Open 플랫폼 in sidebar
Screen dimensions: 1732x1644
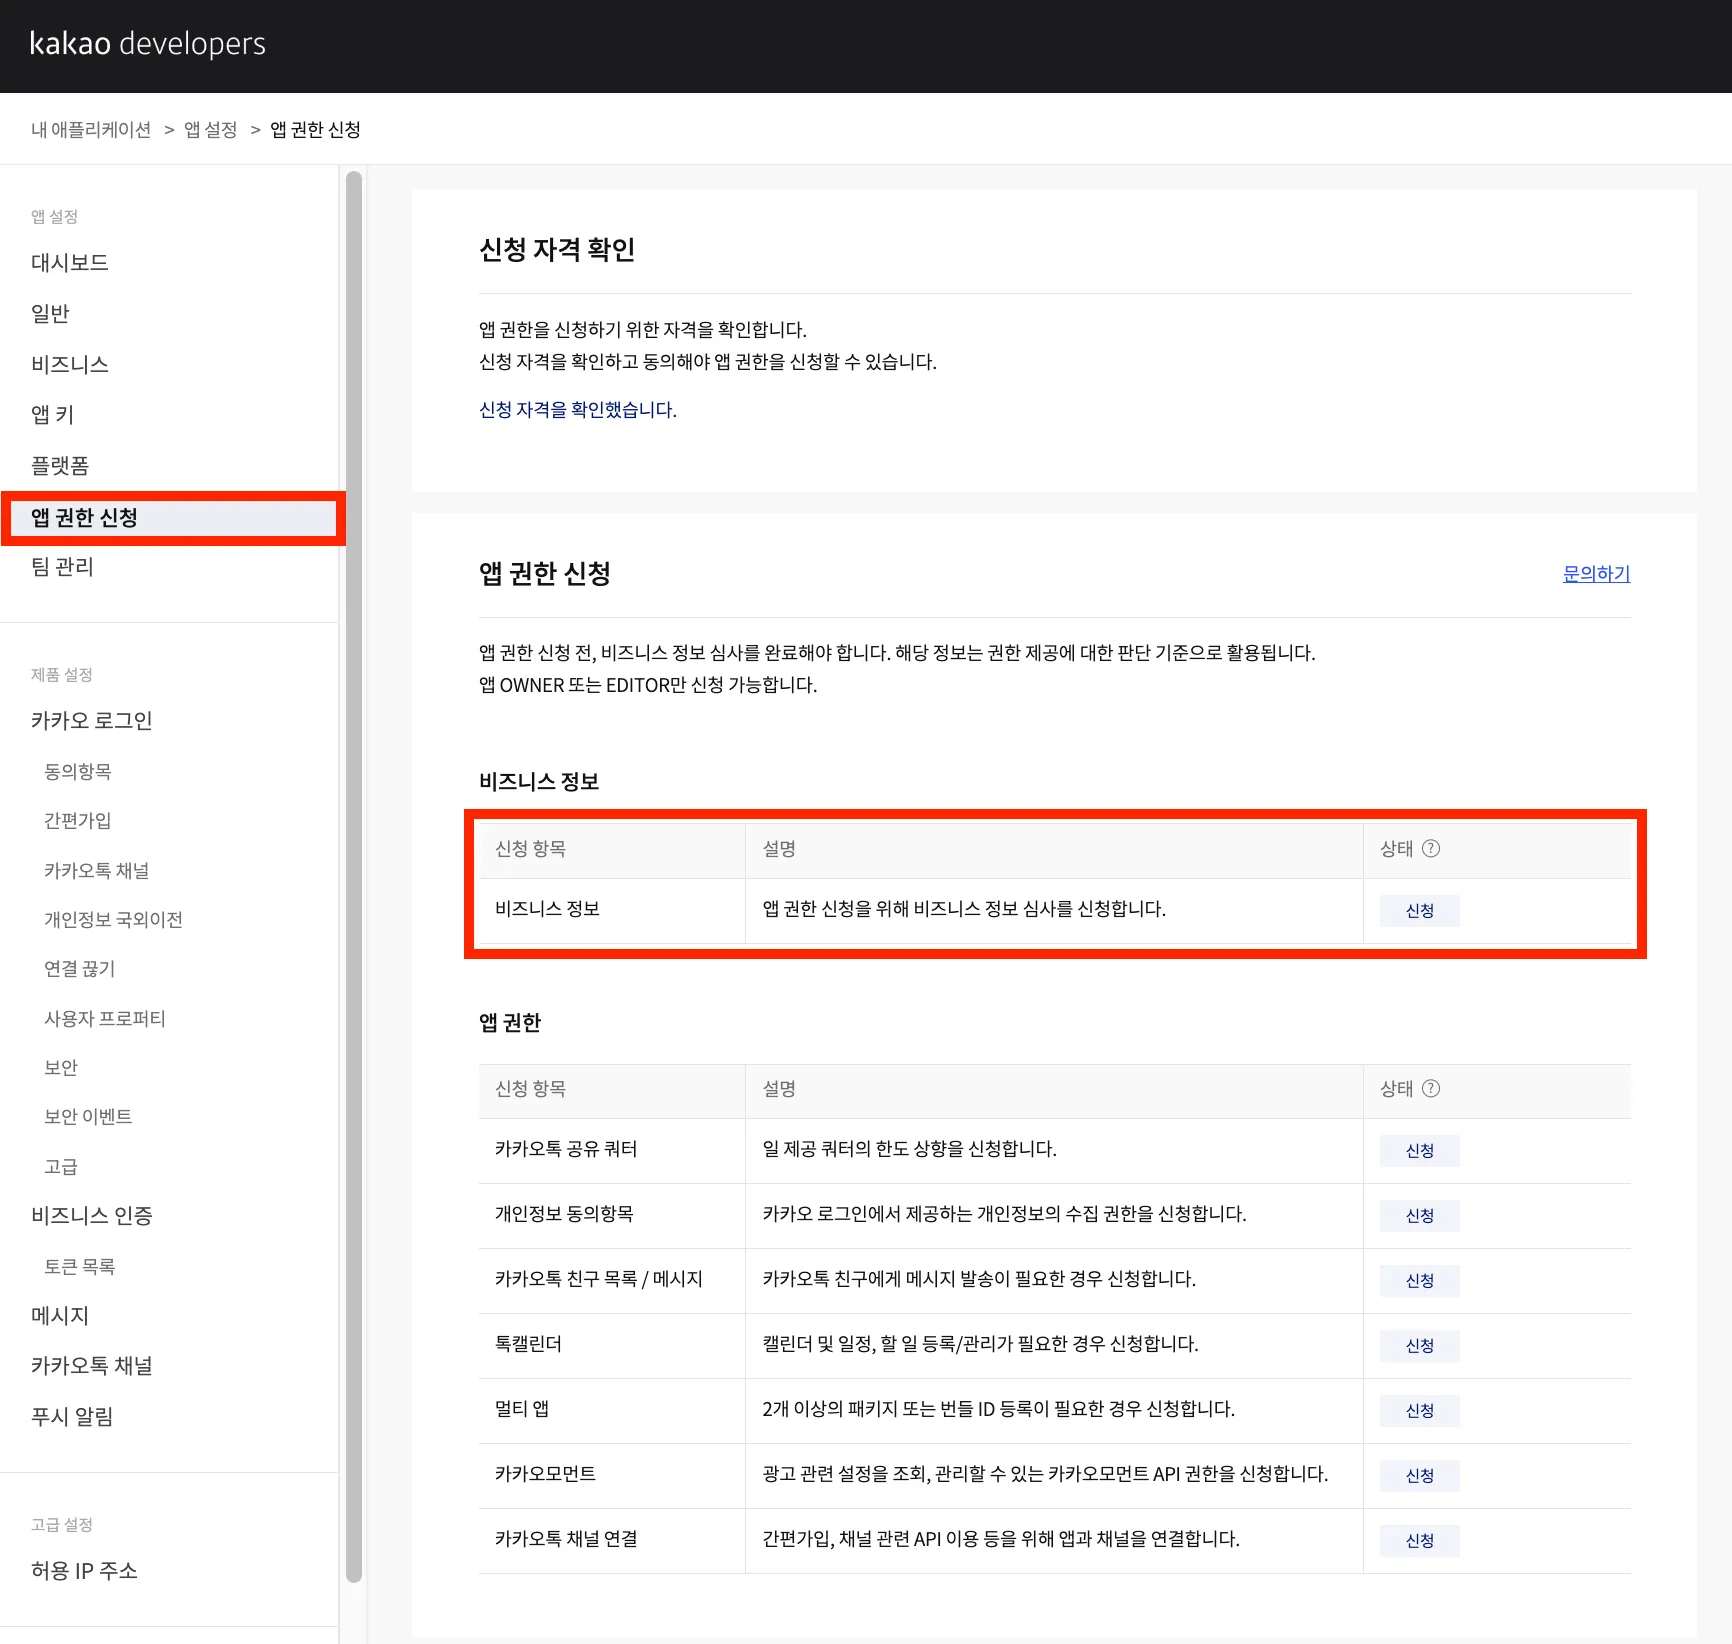(x=60, y=465)
